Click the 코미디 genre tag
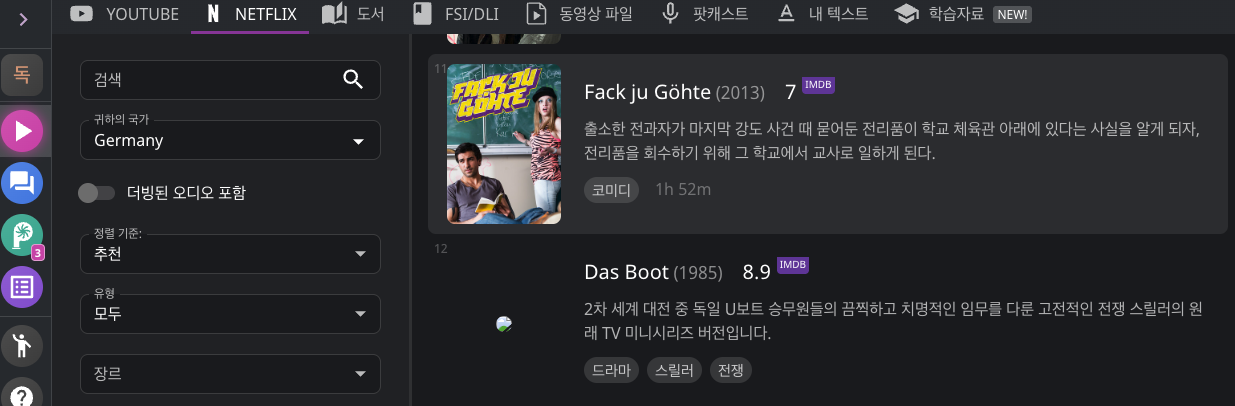Image resolution: width=1235 pixels, height=406 pixels. (611, 189)
